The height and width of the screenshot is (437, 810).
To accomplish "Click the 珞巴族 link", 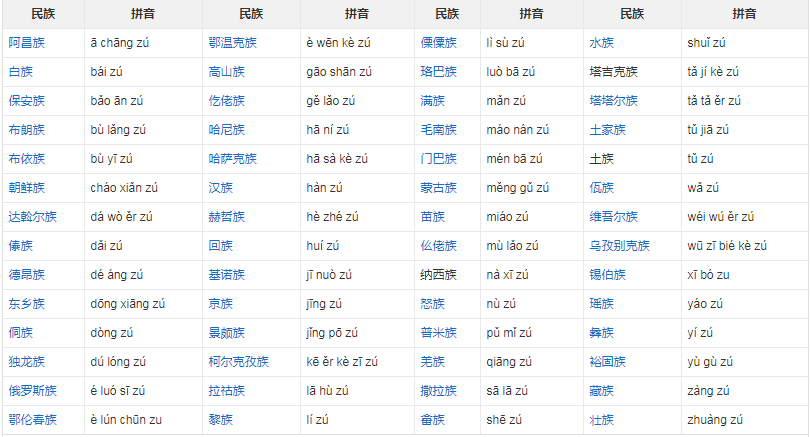I will (439, 72).
